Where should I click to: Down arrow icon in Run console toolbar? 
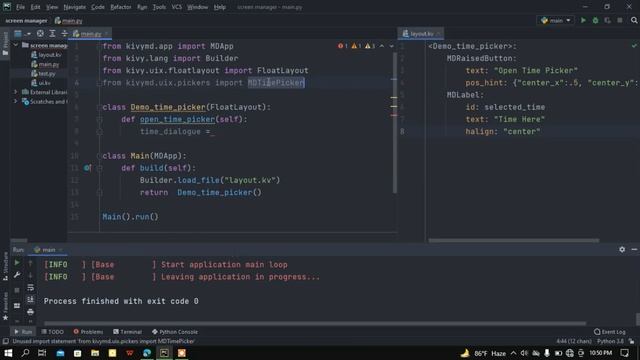(x=30, y=276)
